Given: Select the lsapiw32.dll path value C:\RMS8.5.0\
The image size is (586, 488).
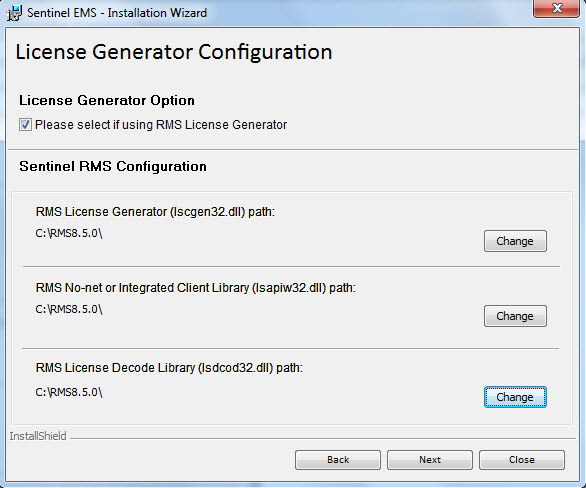Looking at the screenshot, I should click(69, 309).
